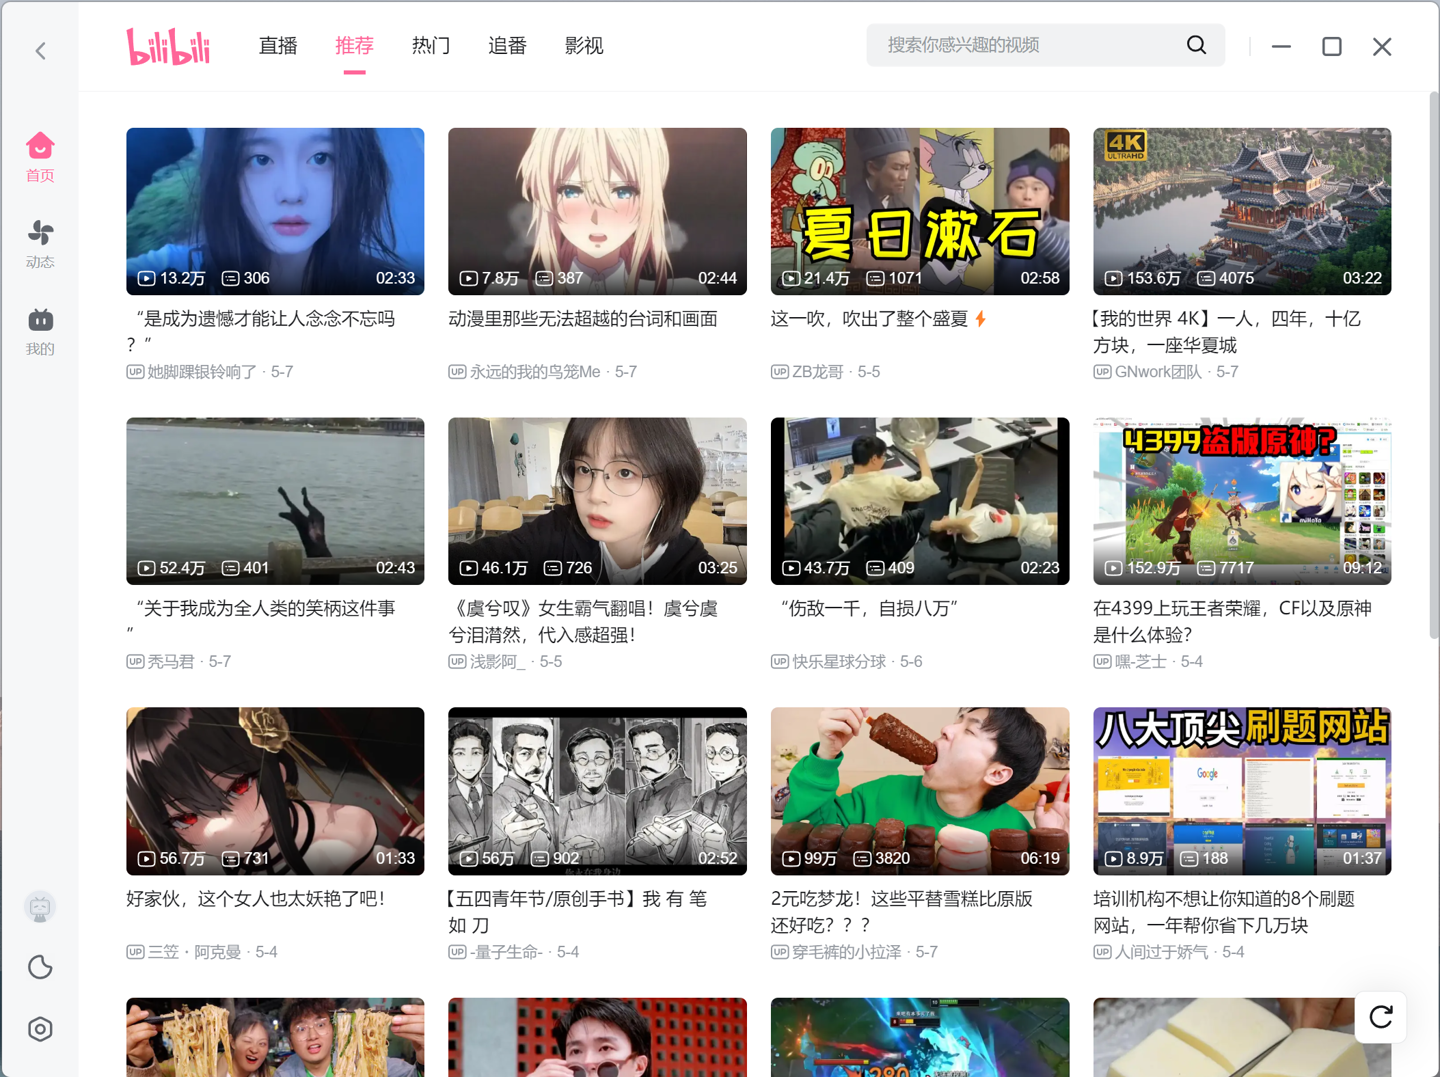1440x1077 pixels.
Task: Play the 夏日漱石 video thumbnail
Action: tap(919, 211)
